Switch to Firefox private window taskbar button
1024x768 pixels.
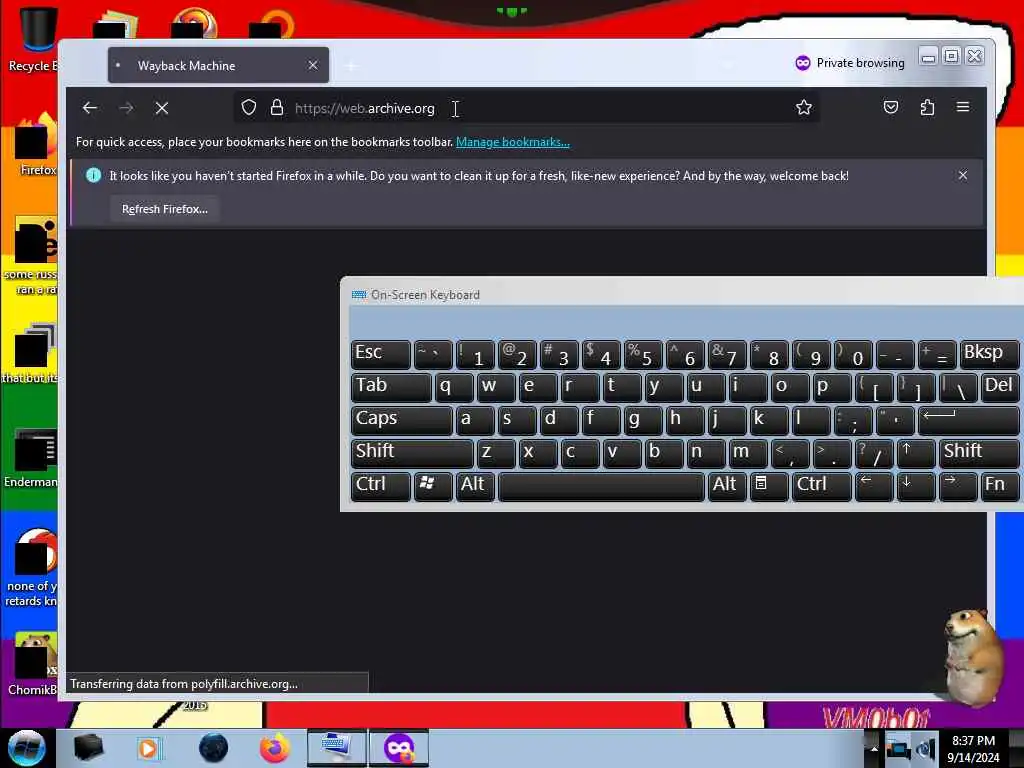399,748
